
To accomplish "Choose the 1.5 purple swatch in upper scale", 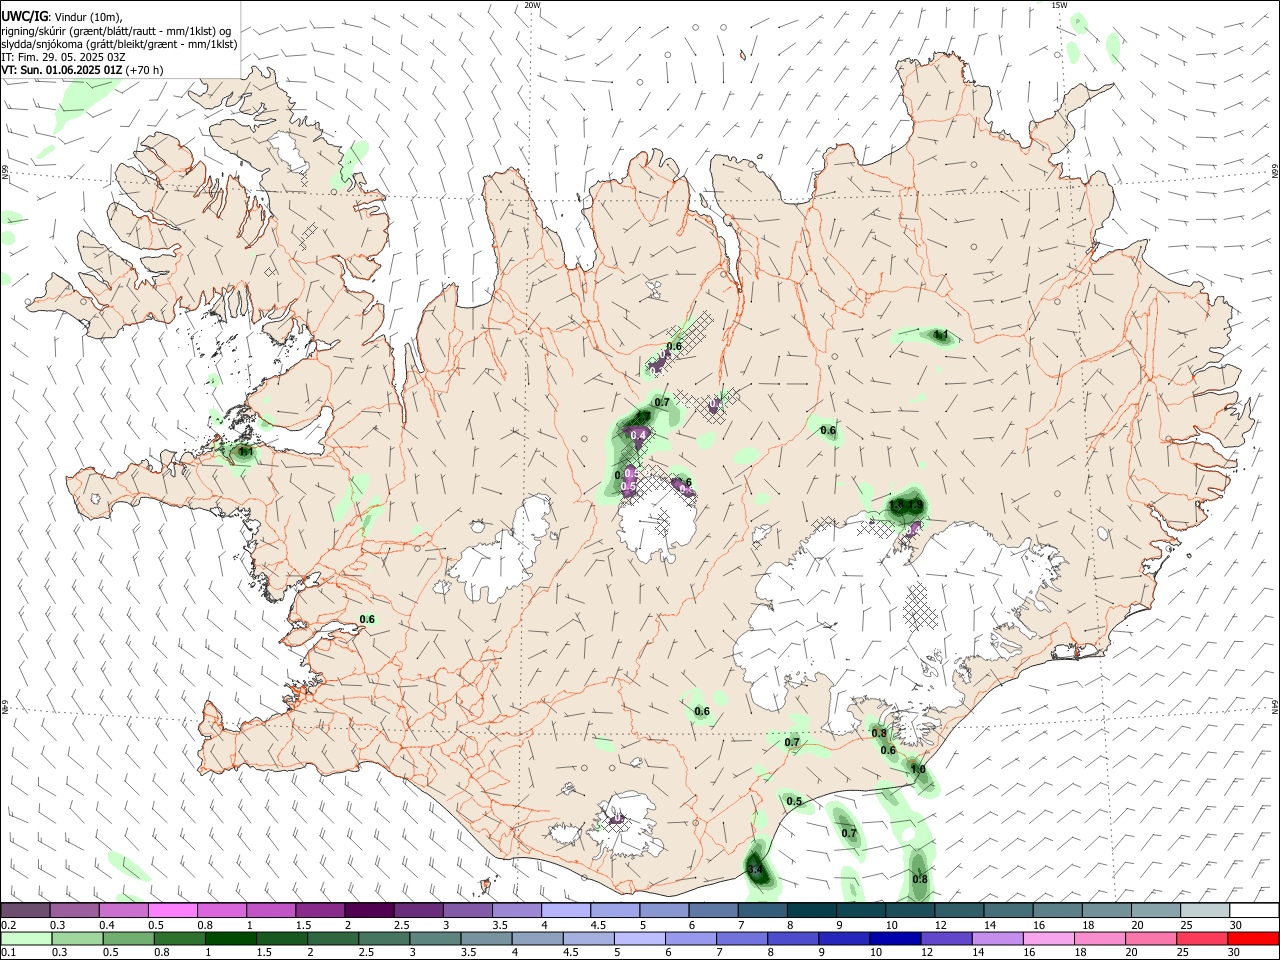I will (320, 911).
